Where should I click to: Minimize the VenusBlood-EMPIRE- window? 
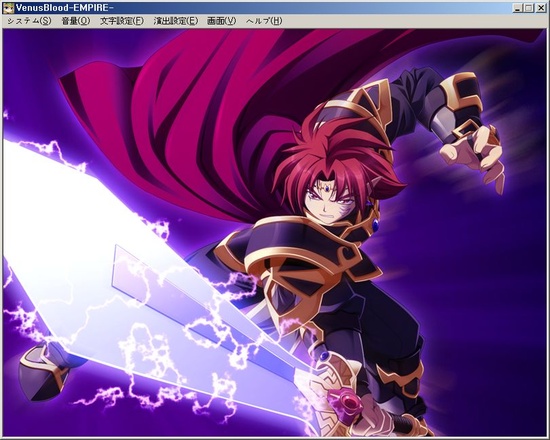517,8
